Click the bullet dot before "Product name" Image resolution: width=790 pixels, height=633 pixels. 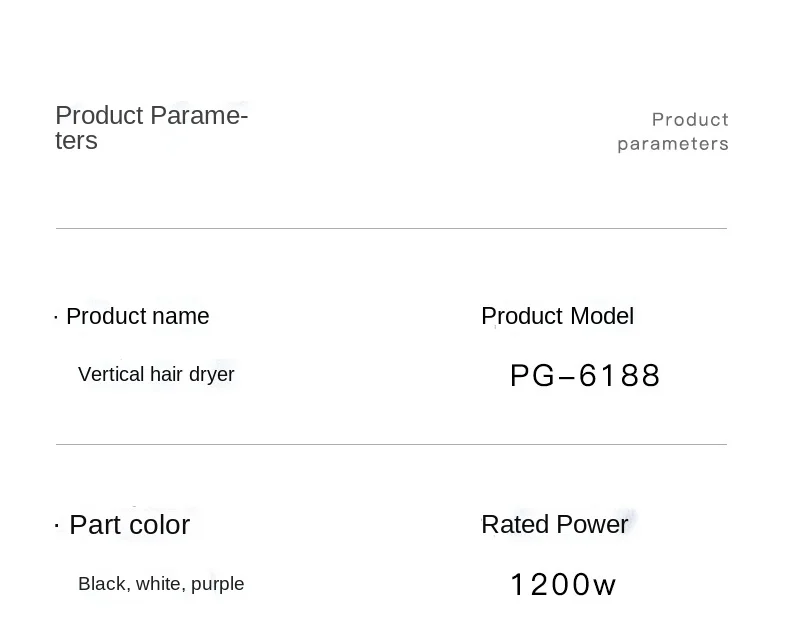(56, 318)
